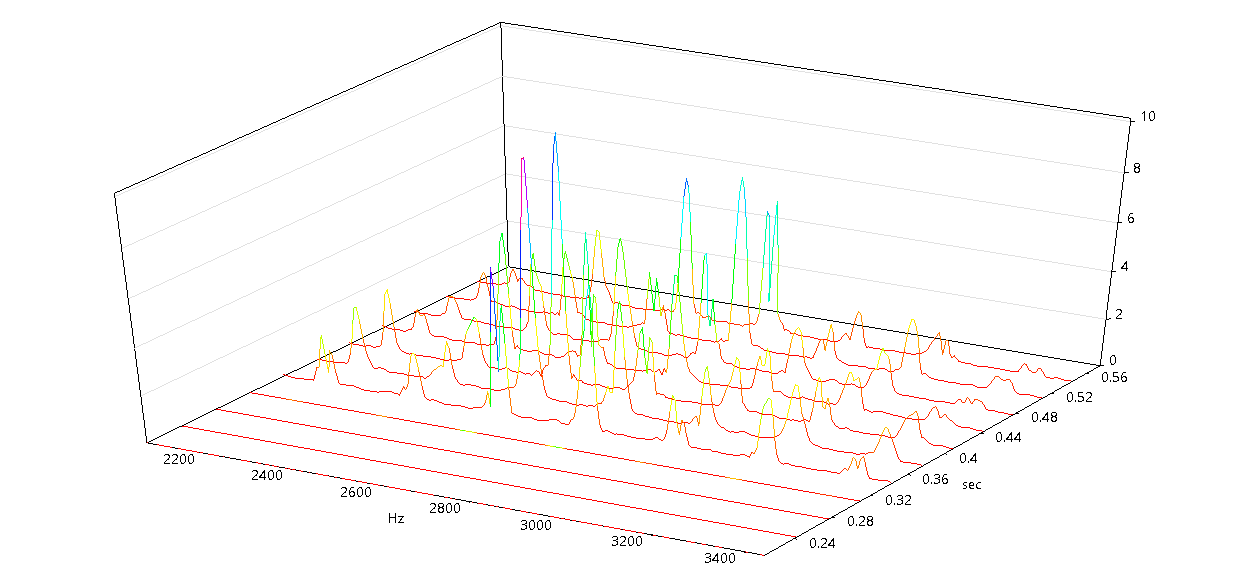
Task: Click the purple spectral peak tip
Action: [523, 158]
